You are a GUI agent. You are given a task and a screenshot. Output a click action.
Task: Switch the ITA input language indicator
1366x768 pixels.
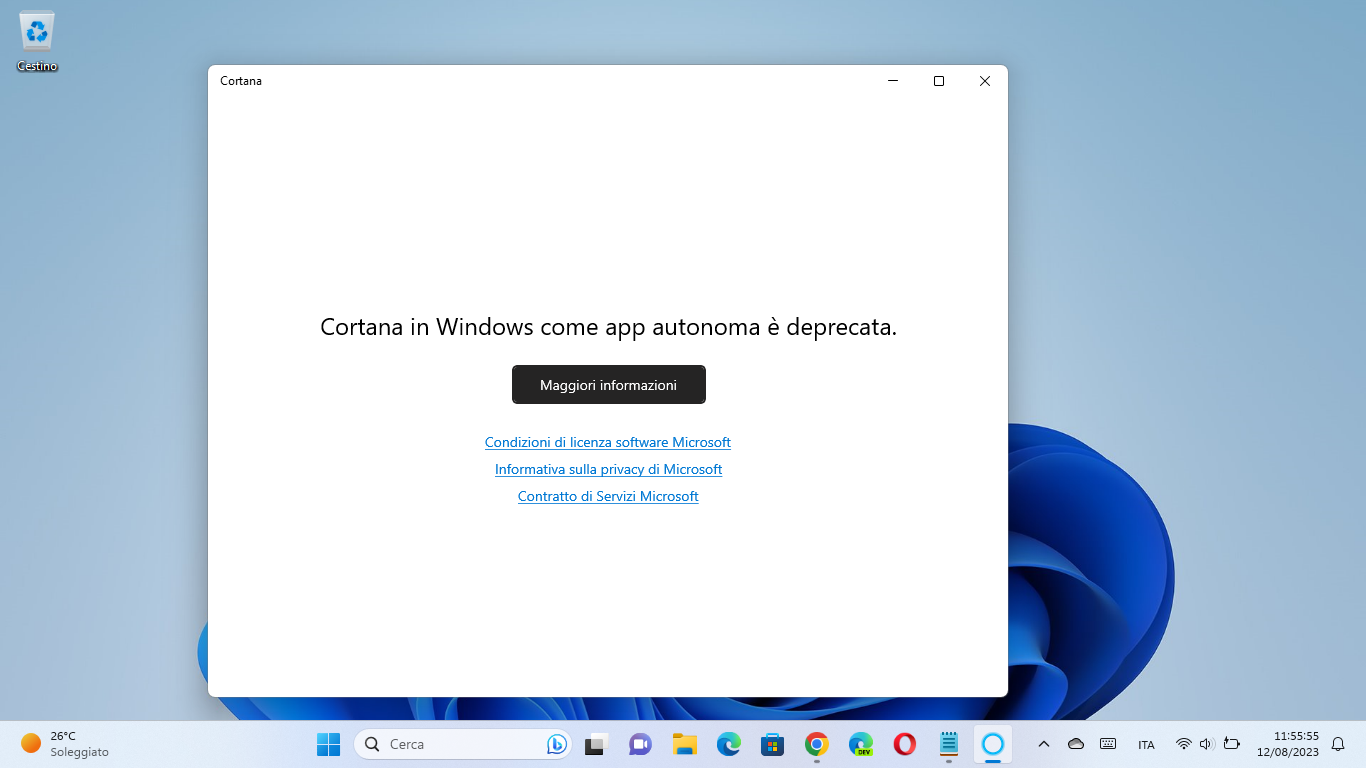pyautogui.click(x=1146, y=745)
